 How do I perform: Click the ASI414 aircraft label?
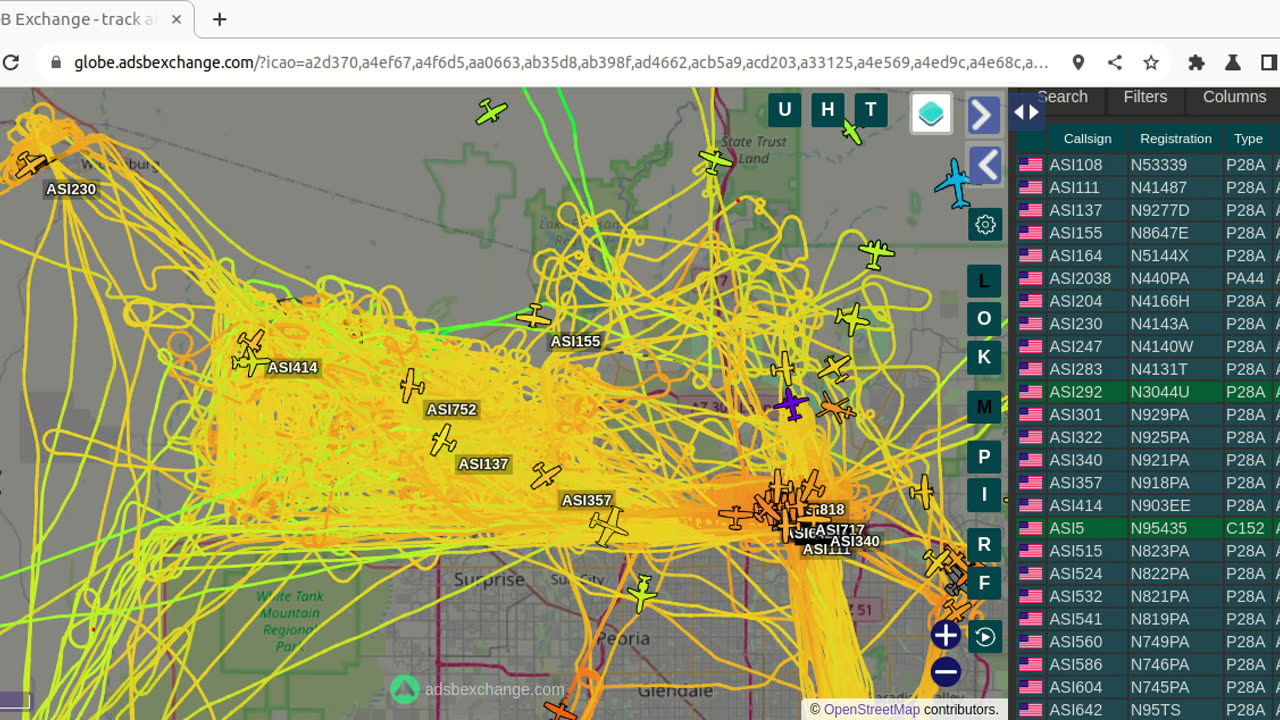[293, 367]
